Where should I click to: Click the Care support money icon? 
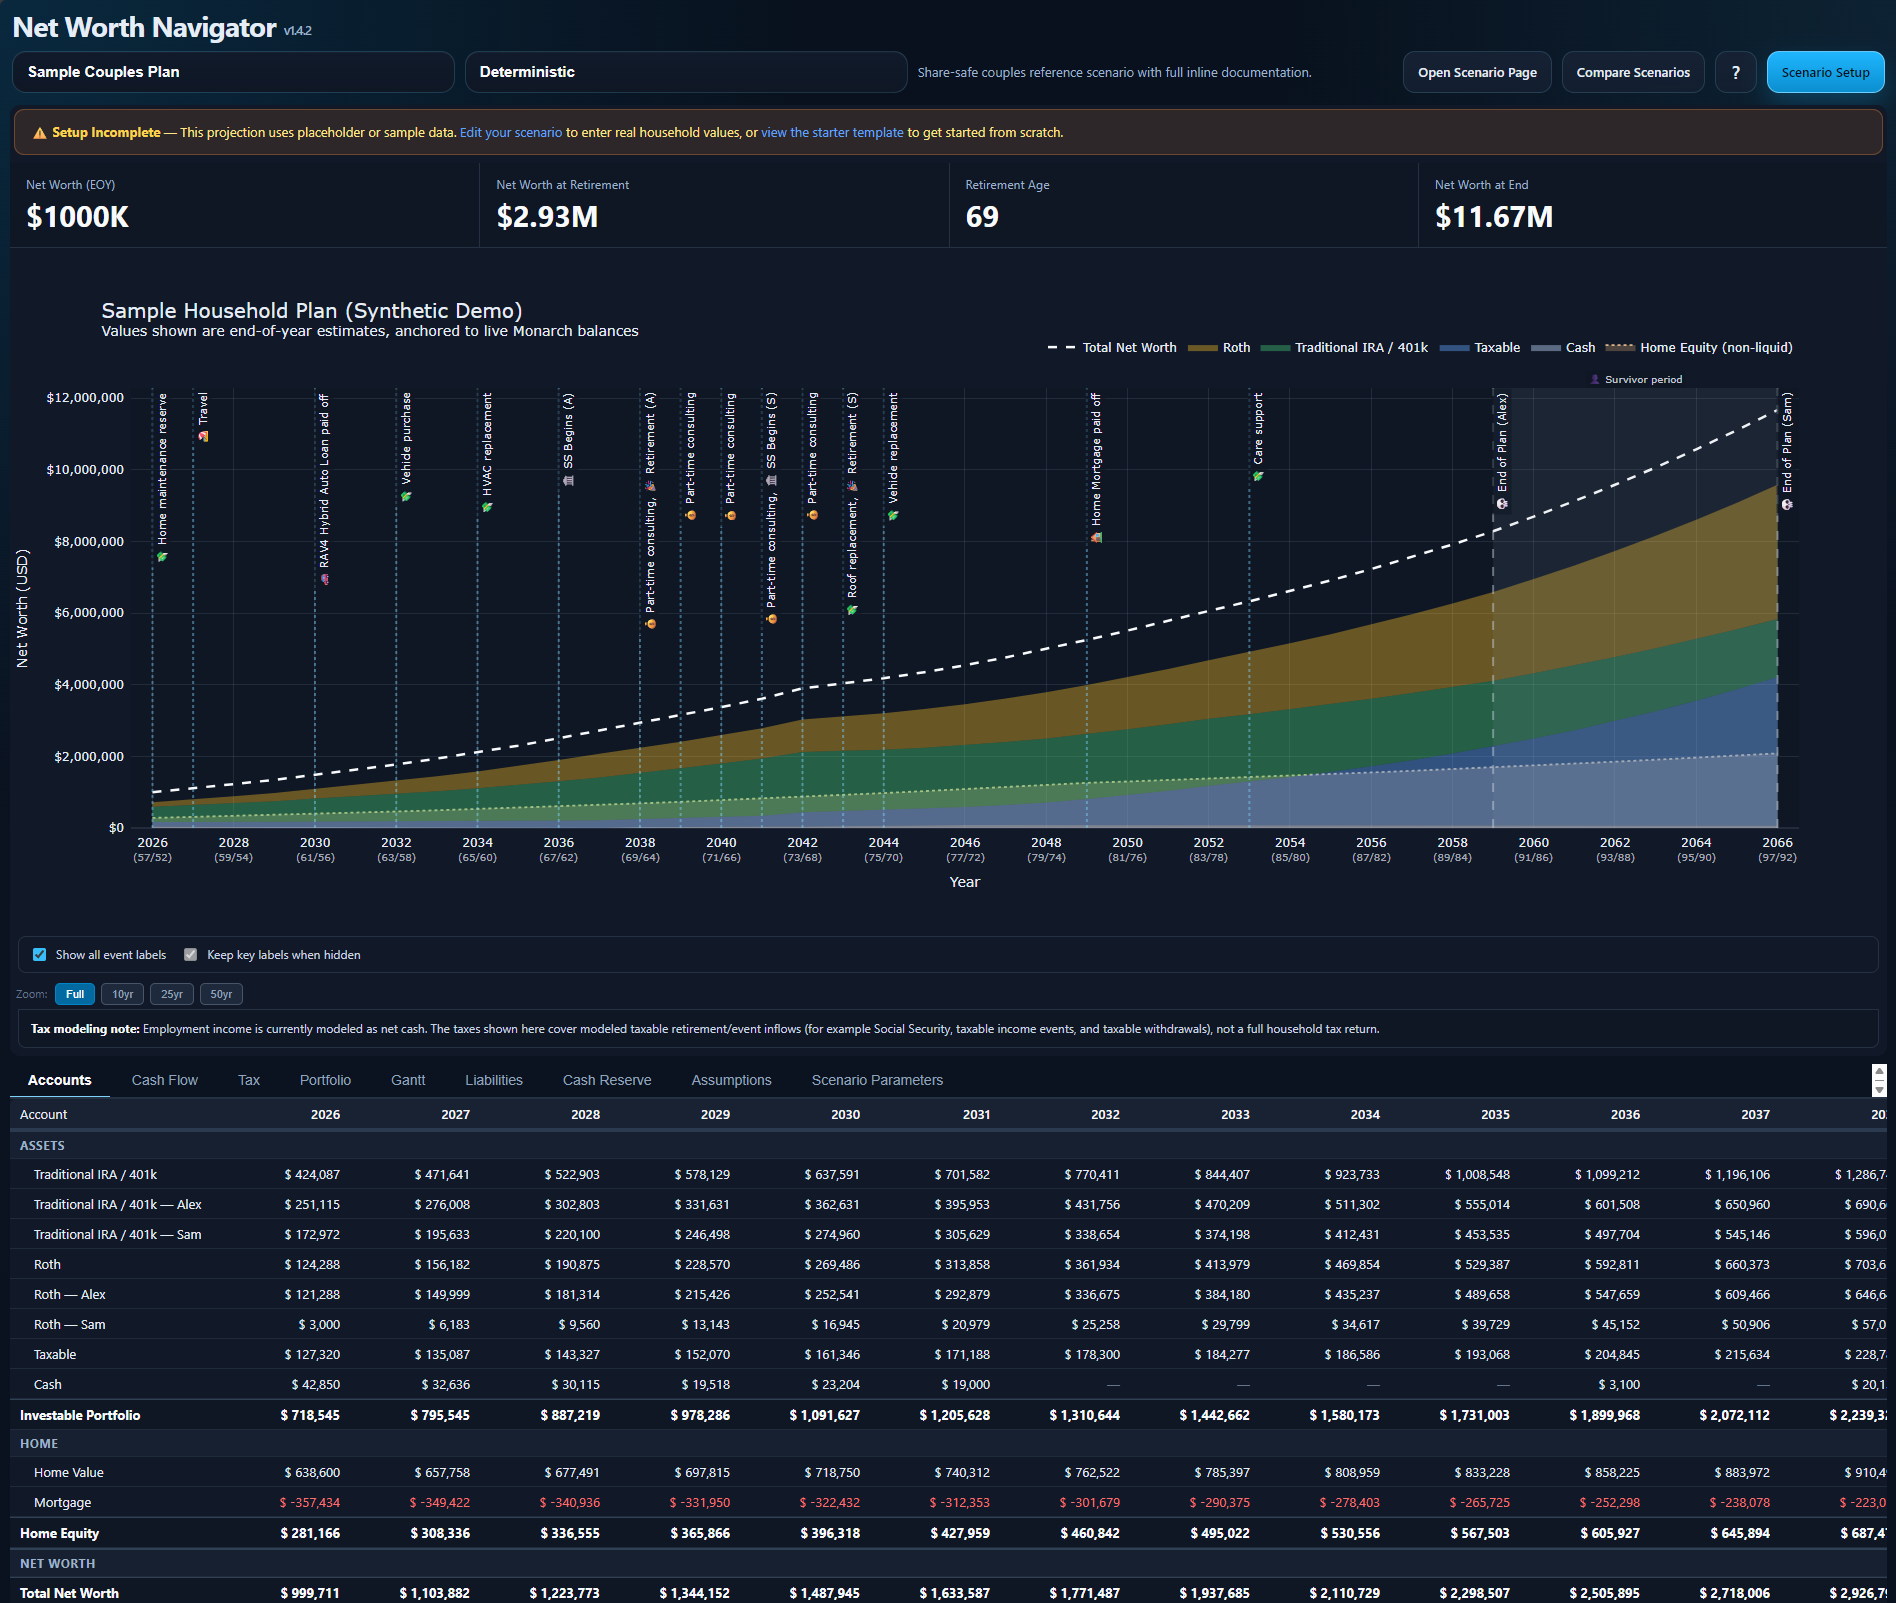click(1258, 476)
